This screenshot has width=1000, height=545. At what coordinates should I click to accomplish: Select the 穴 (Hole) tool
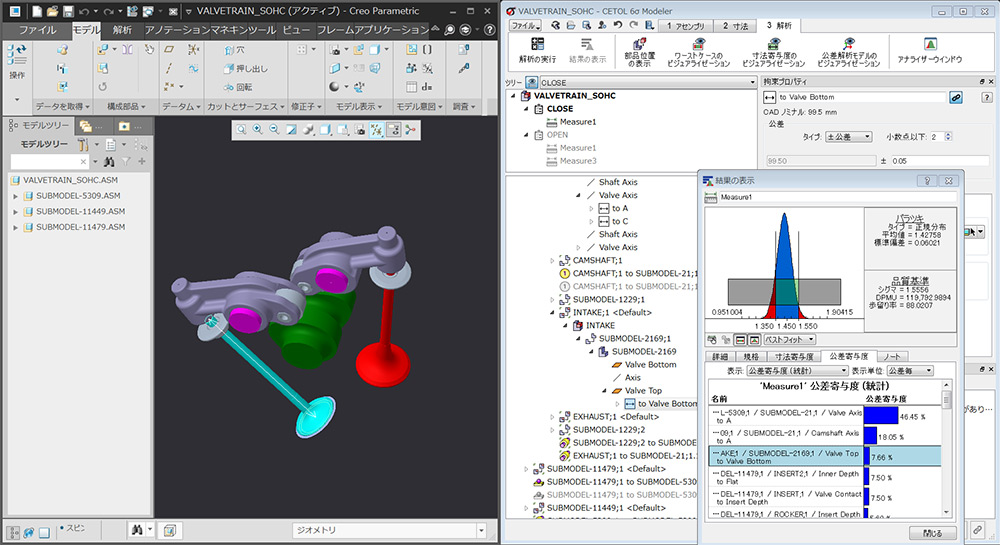click(x=235, y=50)
